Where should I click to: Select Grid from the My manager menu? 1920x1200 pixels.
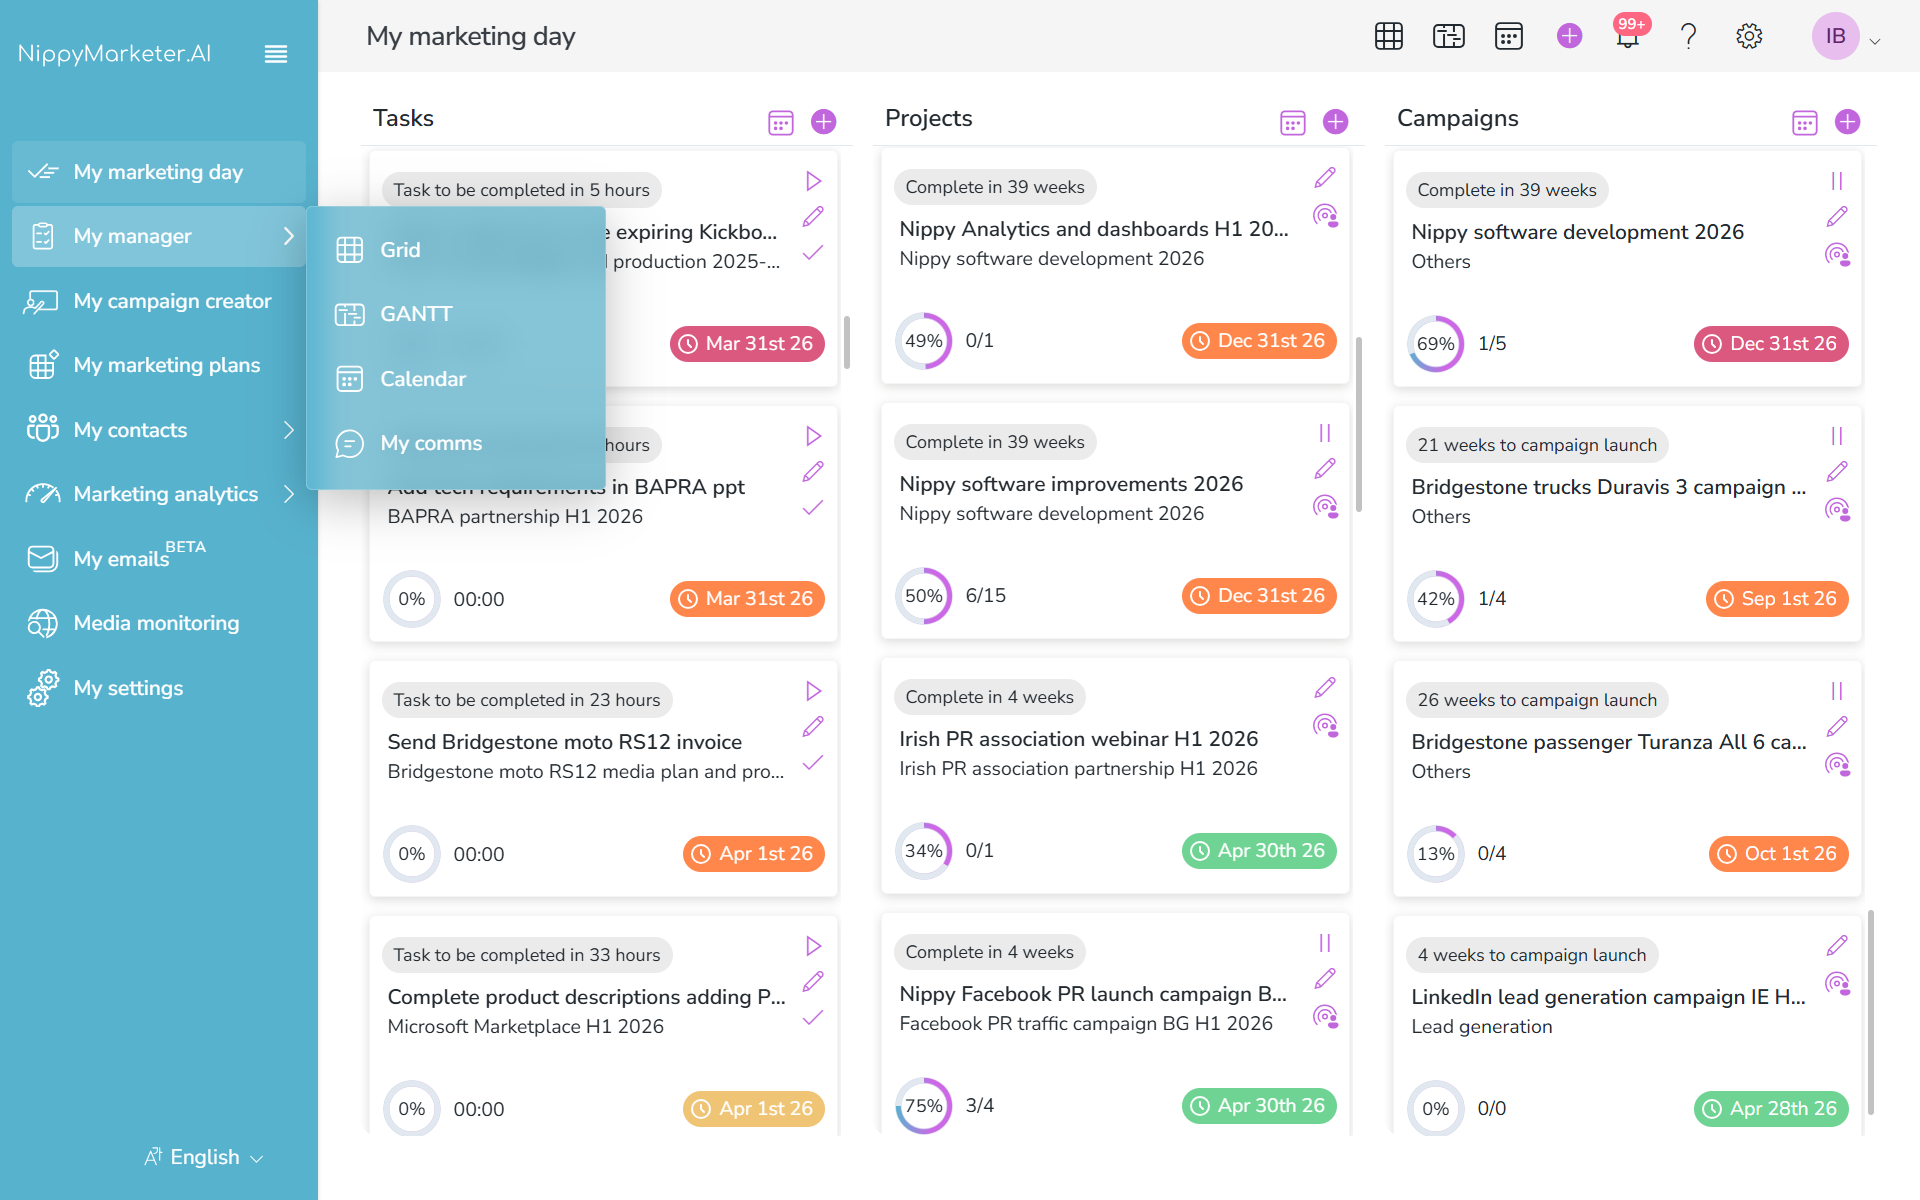(x=399, y=250)
